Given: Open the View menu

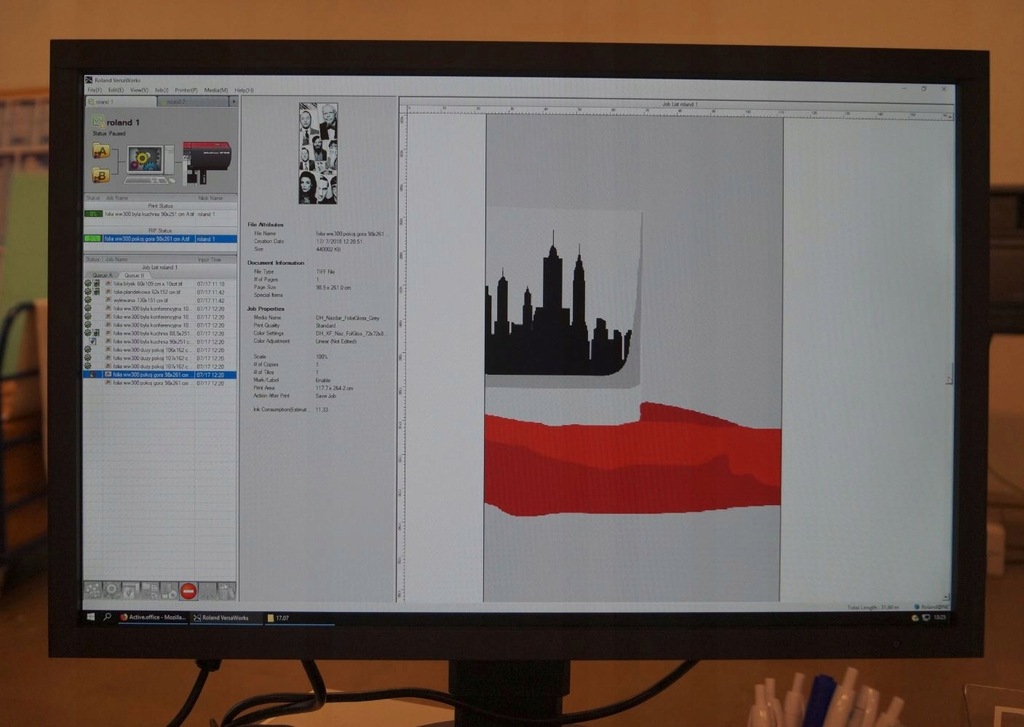Looking at the screenshot, I should [138, 90].
